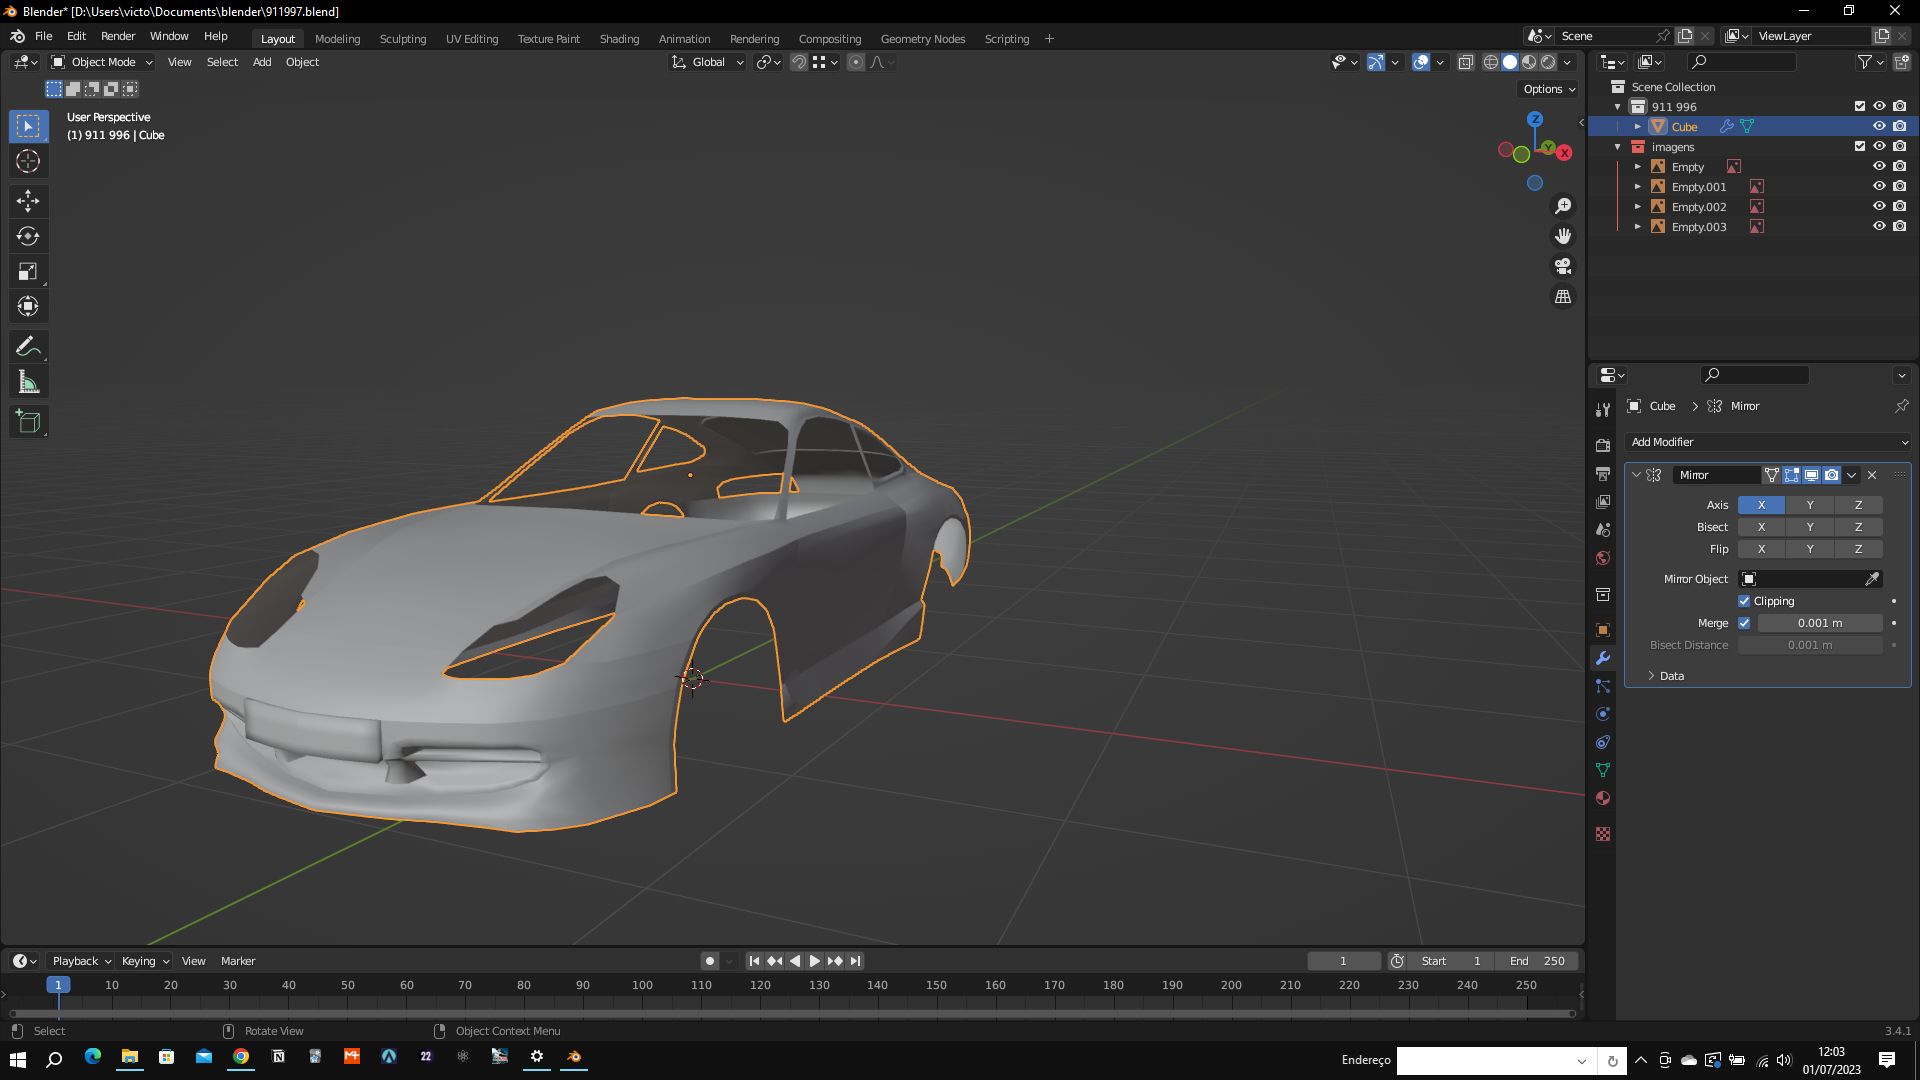
Task: Switch to the Sculpting workspace tab
Action: (402, 39)
